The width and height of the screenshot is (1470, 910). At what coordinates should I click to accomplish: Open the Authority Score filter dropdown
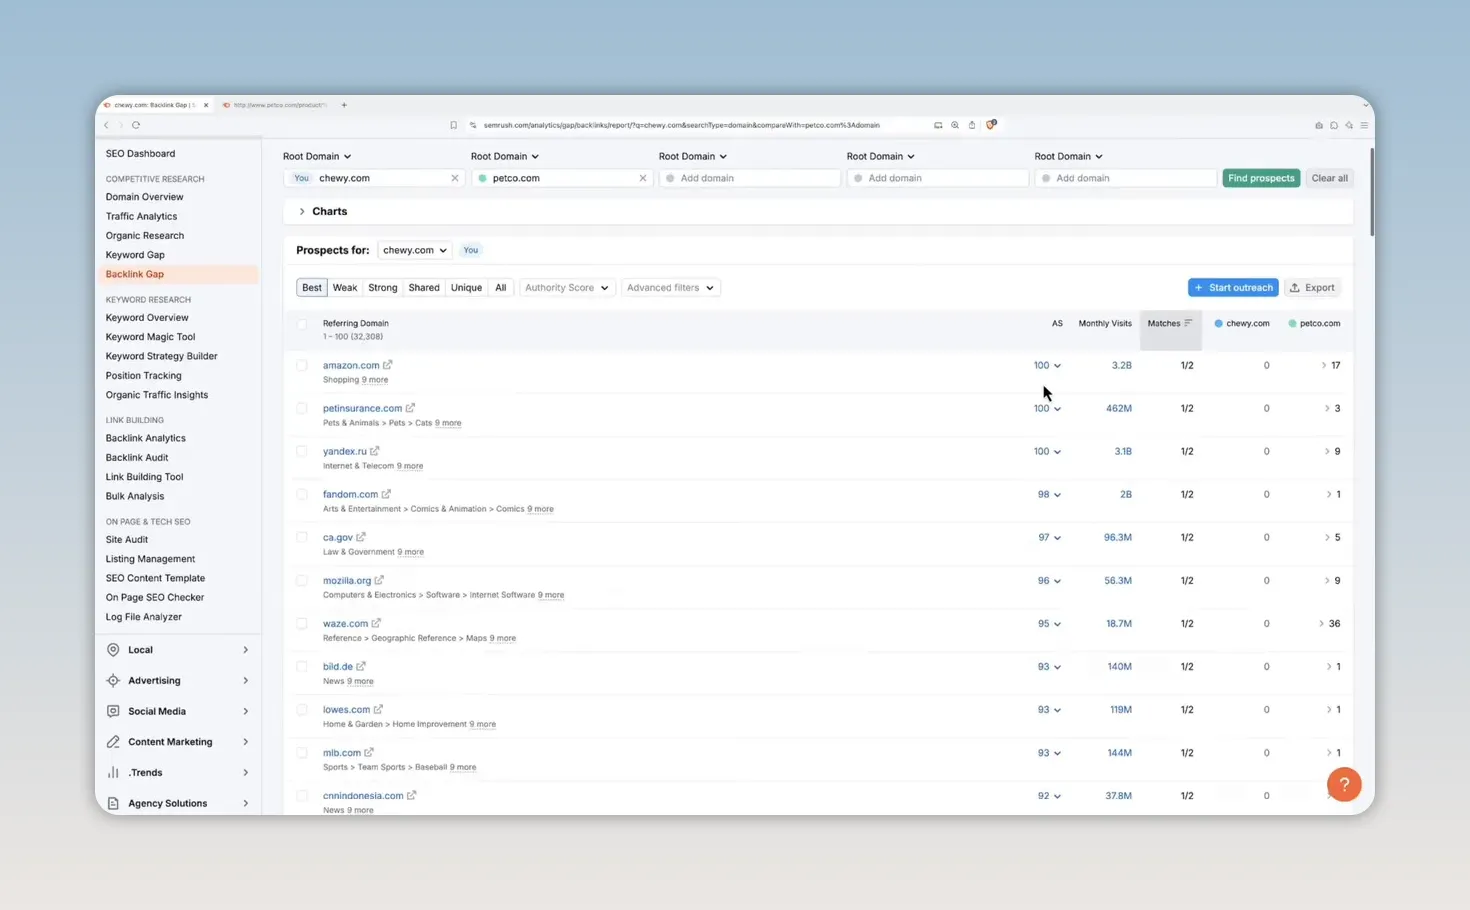click(566, 288)
